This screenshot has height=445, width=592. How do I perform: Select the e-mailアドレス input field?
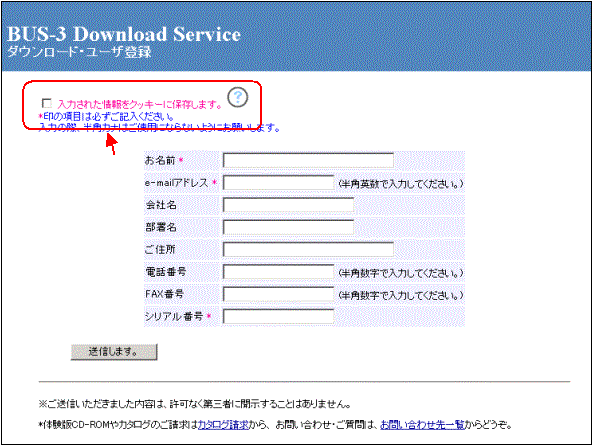[x=278, y=183]
